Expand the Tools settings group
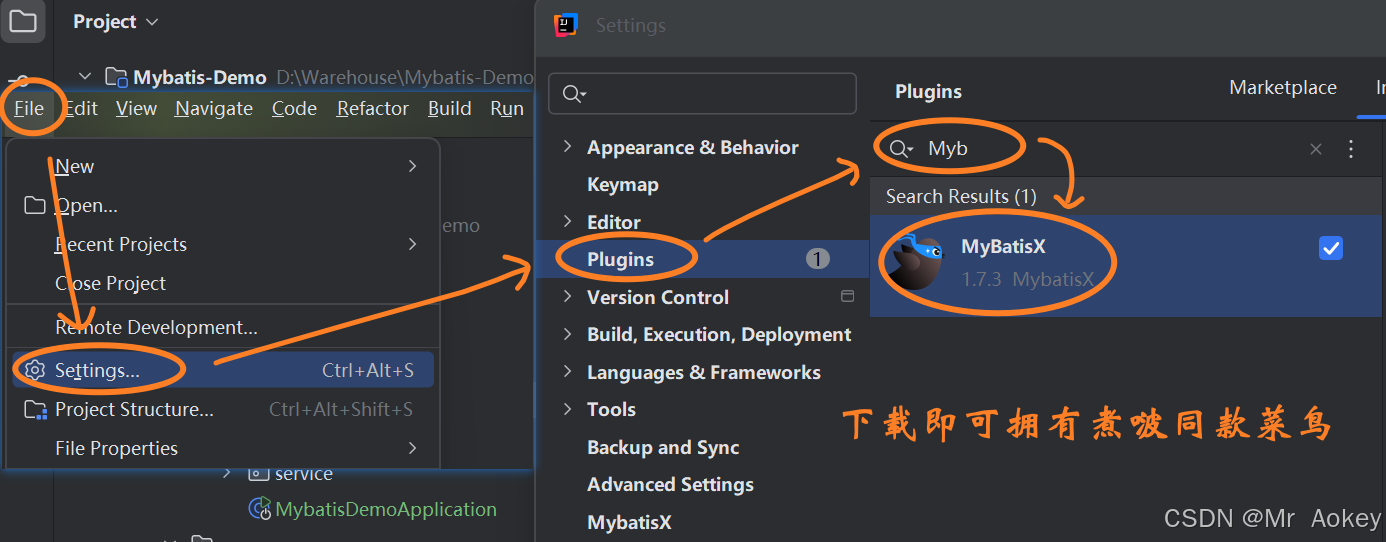1386x542 pixels. tap(568, 409)
